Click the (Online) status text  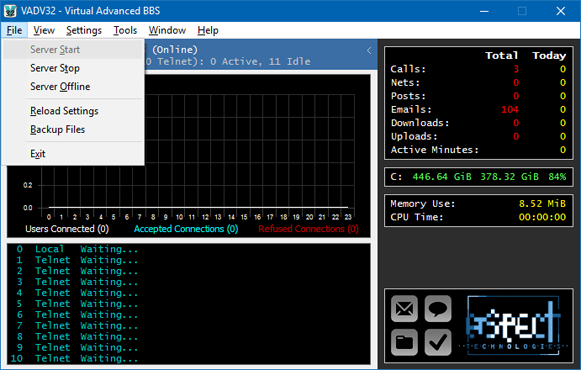(175, 50)
